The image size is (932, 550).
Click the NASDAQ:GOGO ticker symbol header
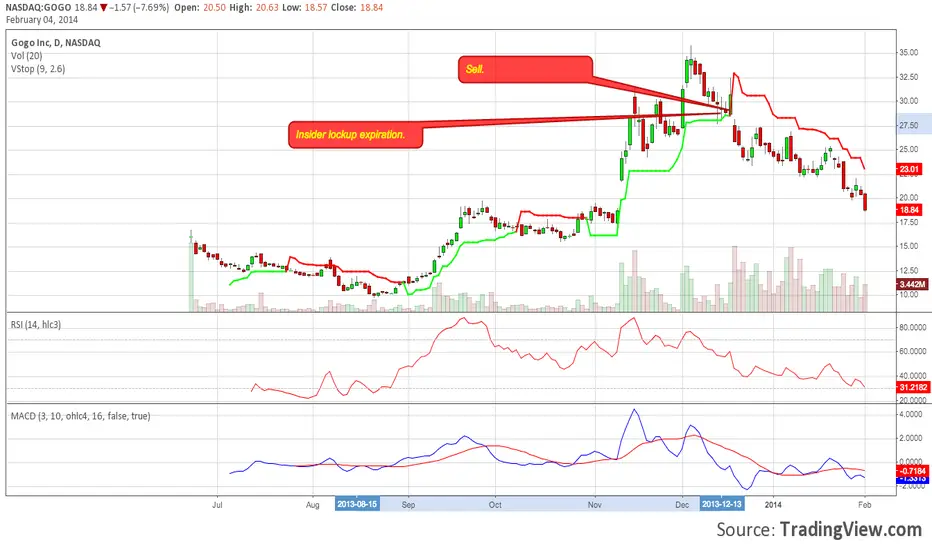(39, 8)
